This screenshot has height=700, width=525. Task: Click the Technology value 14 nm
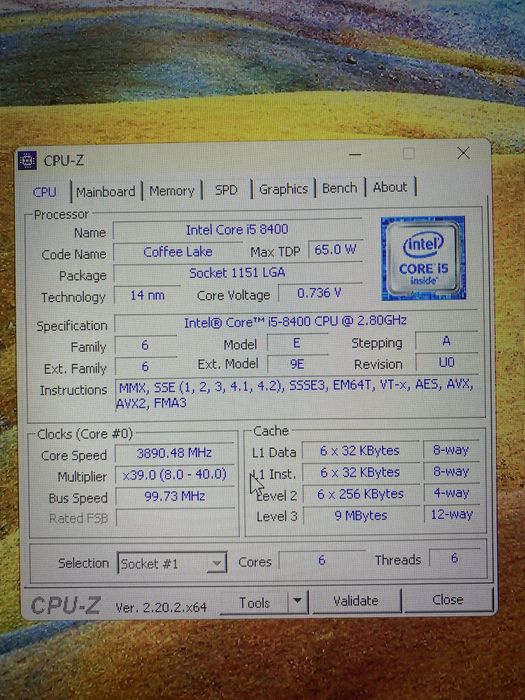(x=147, y=296)
